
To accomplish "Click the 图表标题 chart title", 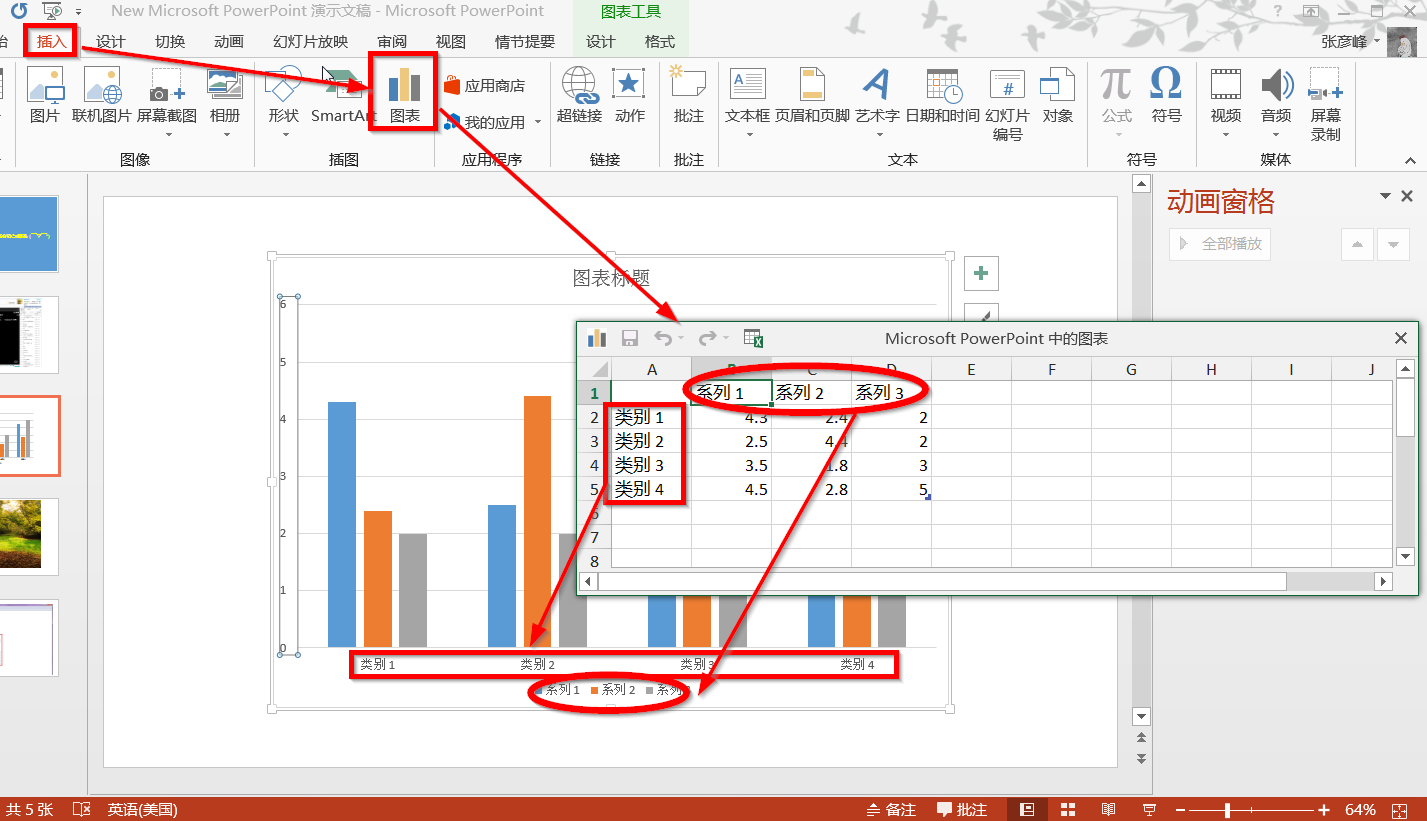I will (x=612, y=278).
